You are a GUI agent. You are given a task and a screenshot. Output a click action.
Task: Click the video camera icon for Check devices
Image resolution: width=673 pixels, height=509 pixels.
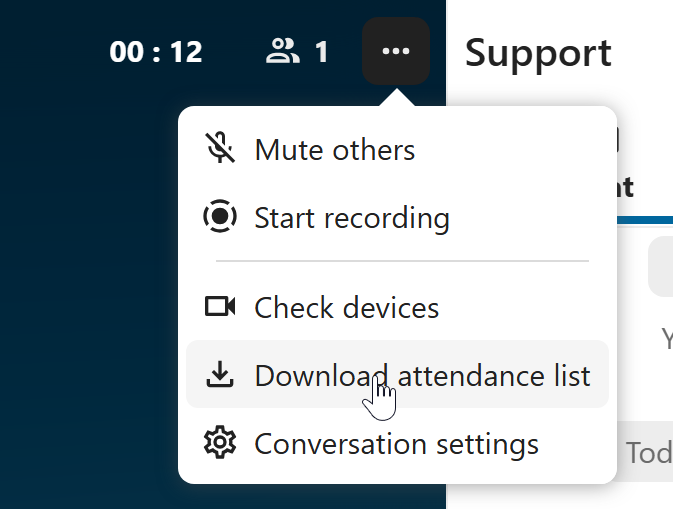tap(219, 307)
